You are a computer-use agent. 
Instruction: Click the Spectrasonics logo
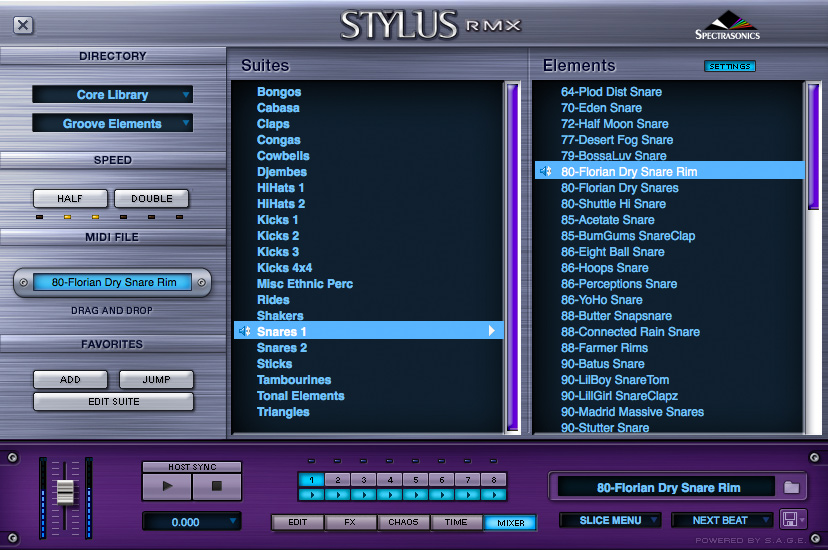click(x=727, y=26)
